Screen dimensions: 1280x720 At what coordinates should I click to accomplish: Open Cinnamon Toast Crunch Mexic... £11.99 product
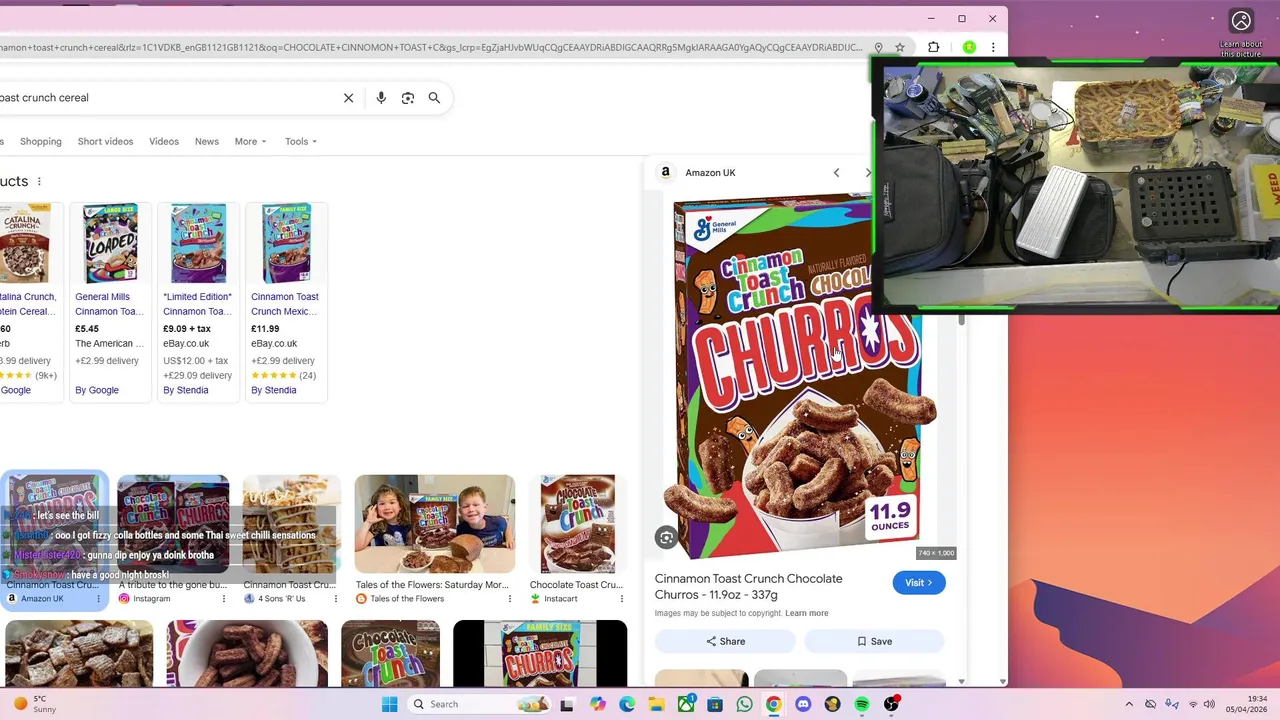coord(286,301)
